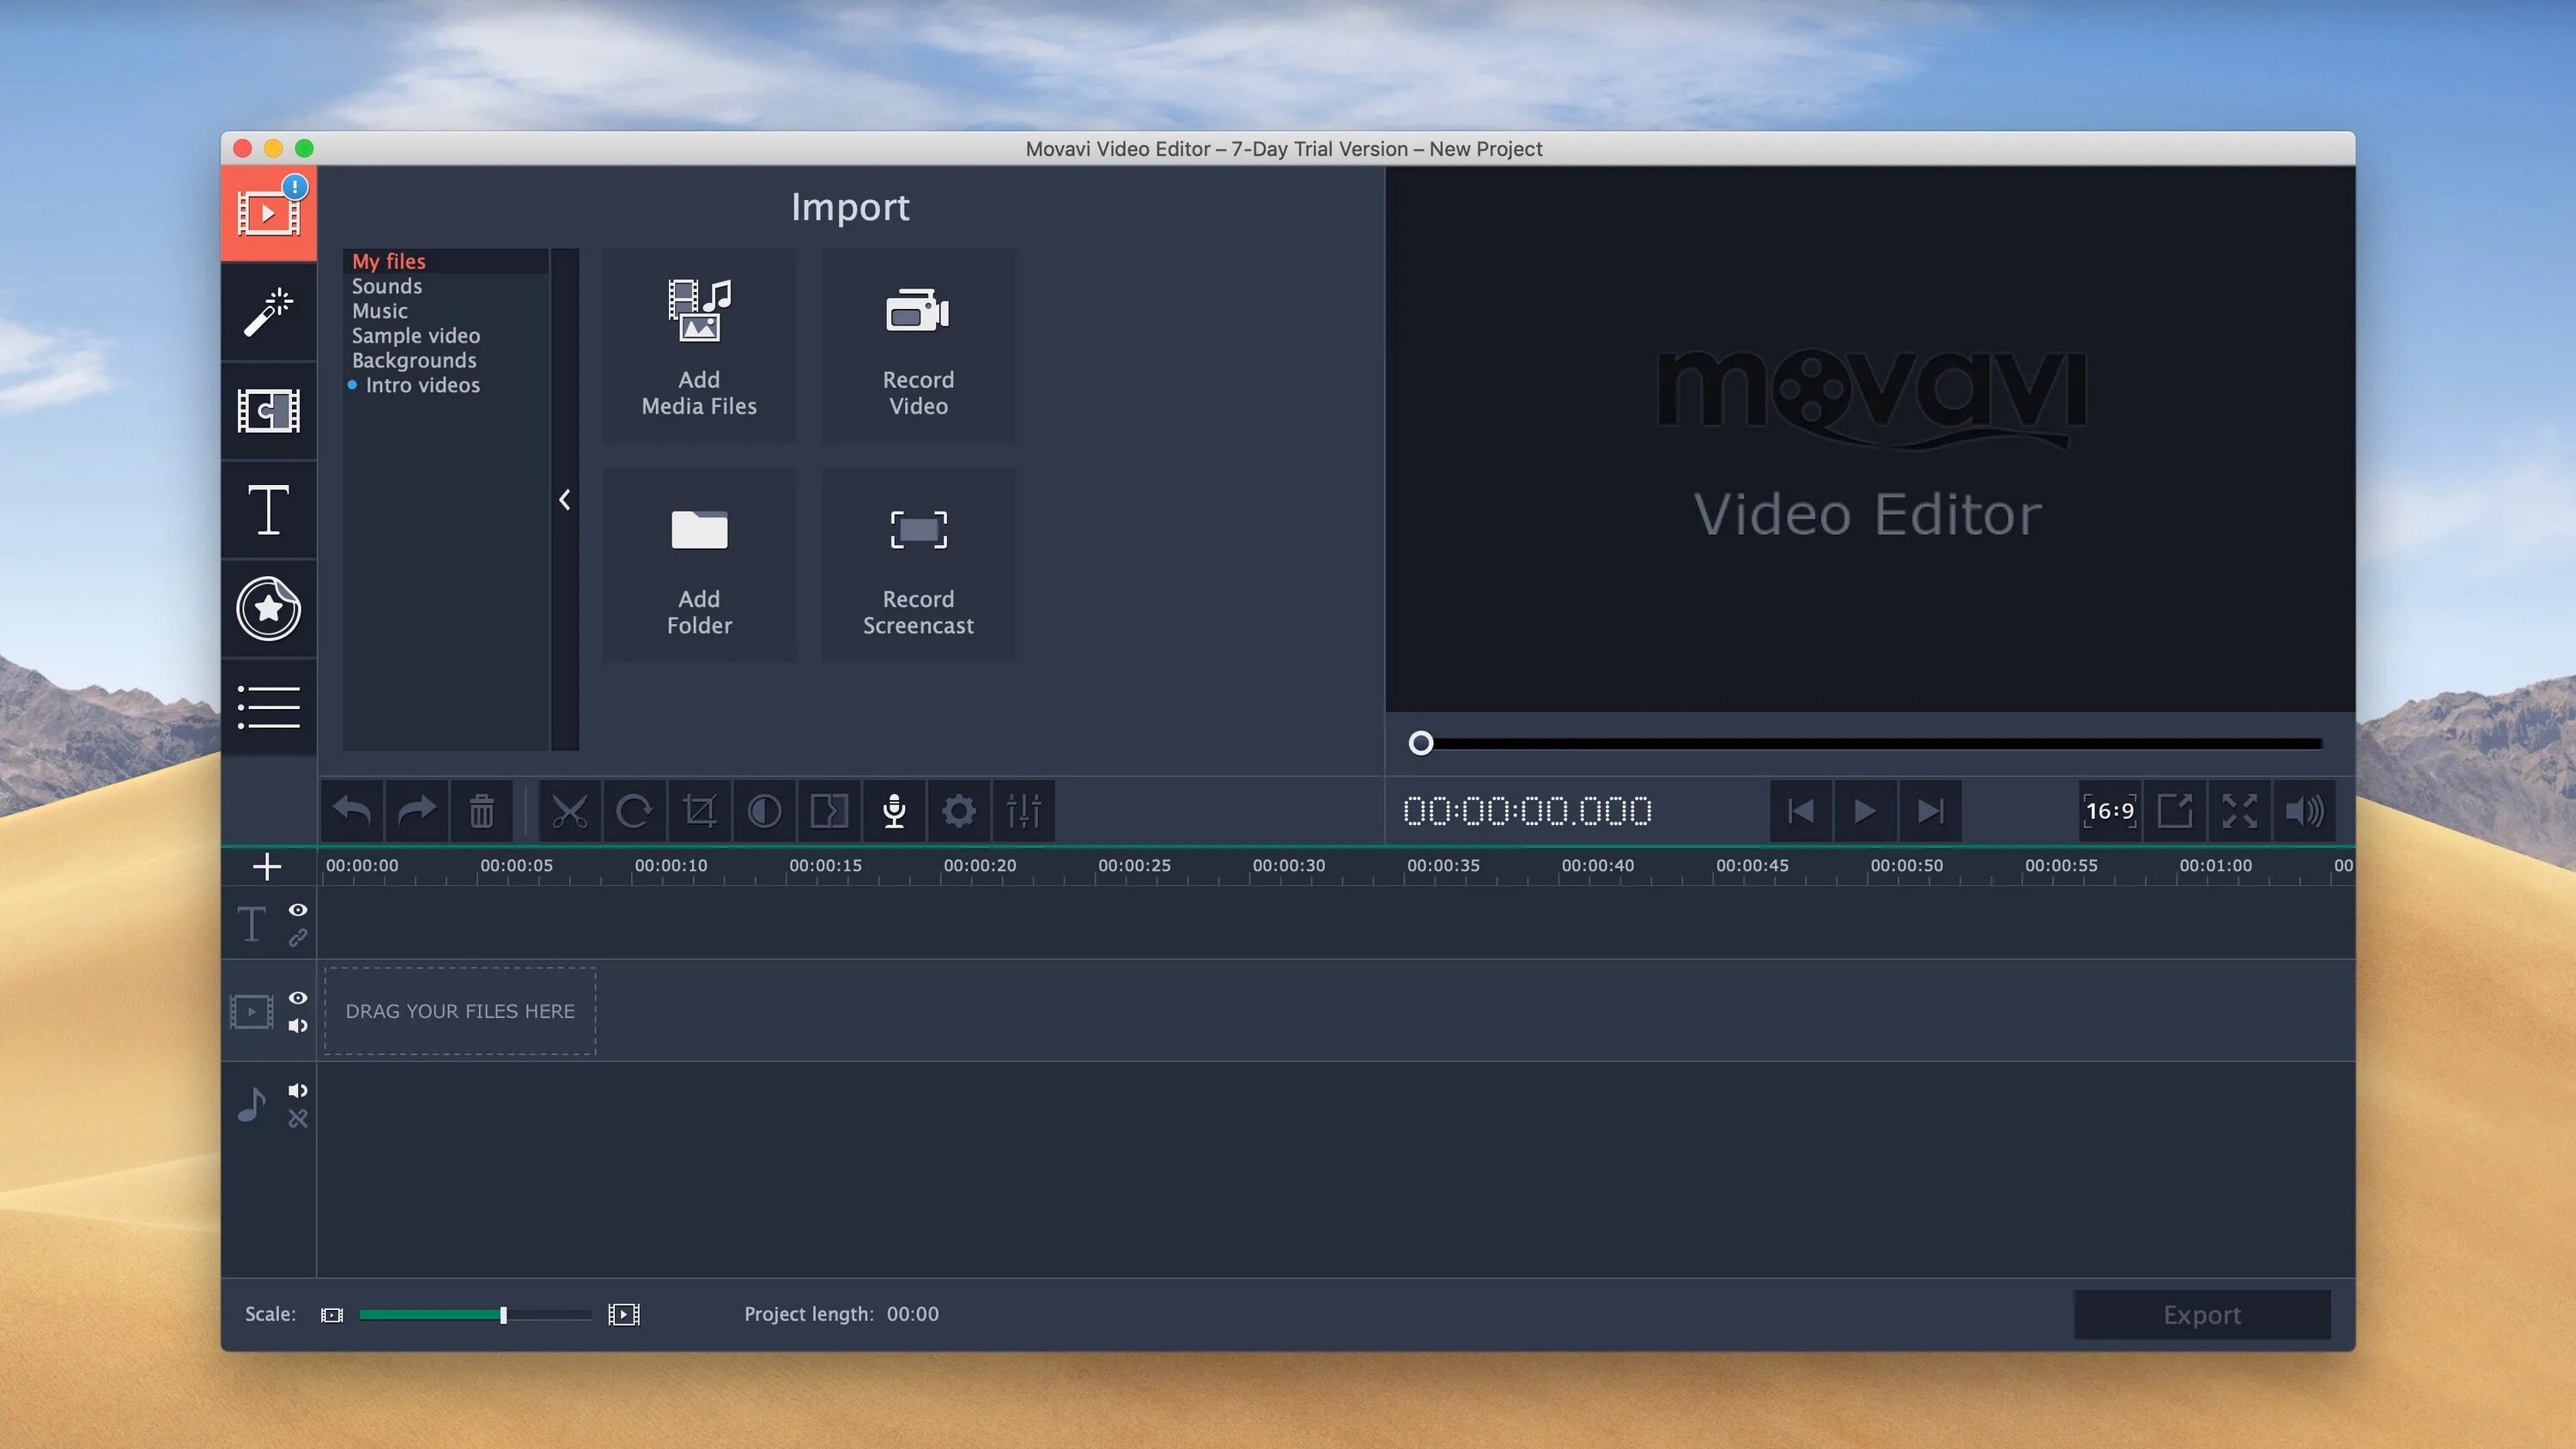Image resolution: width=2576 pixels, height=1449 pixels.
Task: Click the Export button
Action: pos(2201,1314)
